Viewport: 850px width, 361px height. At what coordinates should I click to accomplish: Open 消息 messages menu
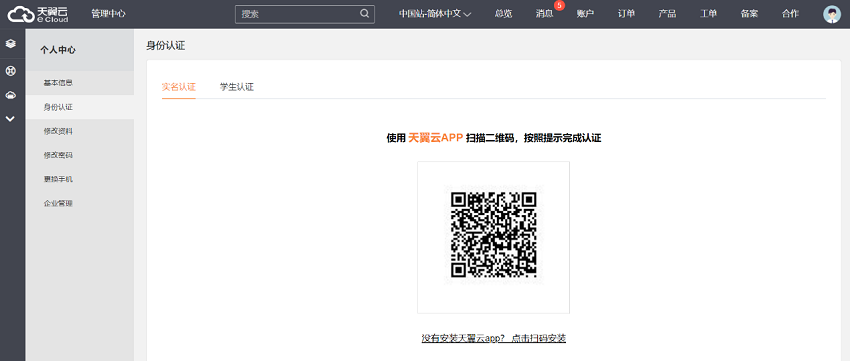point(544,14)
